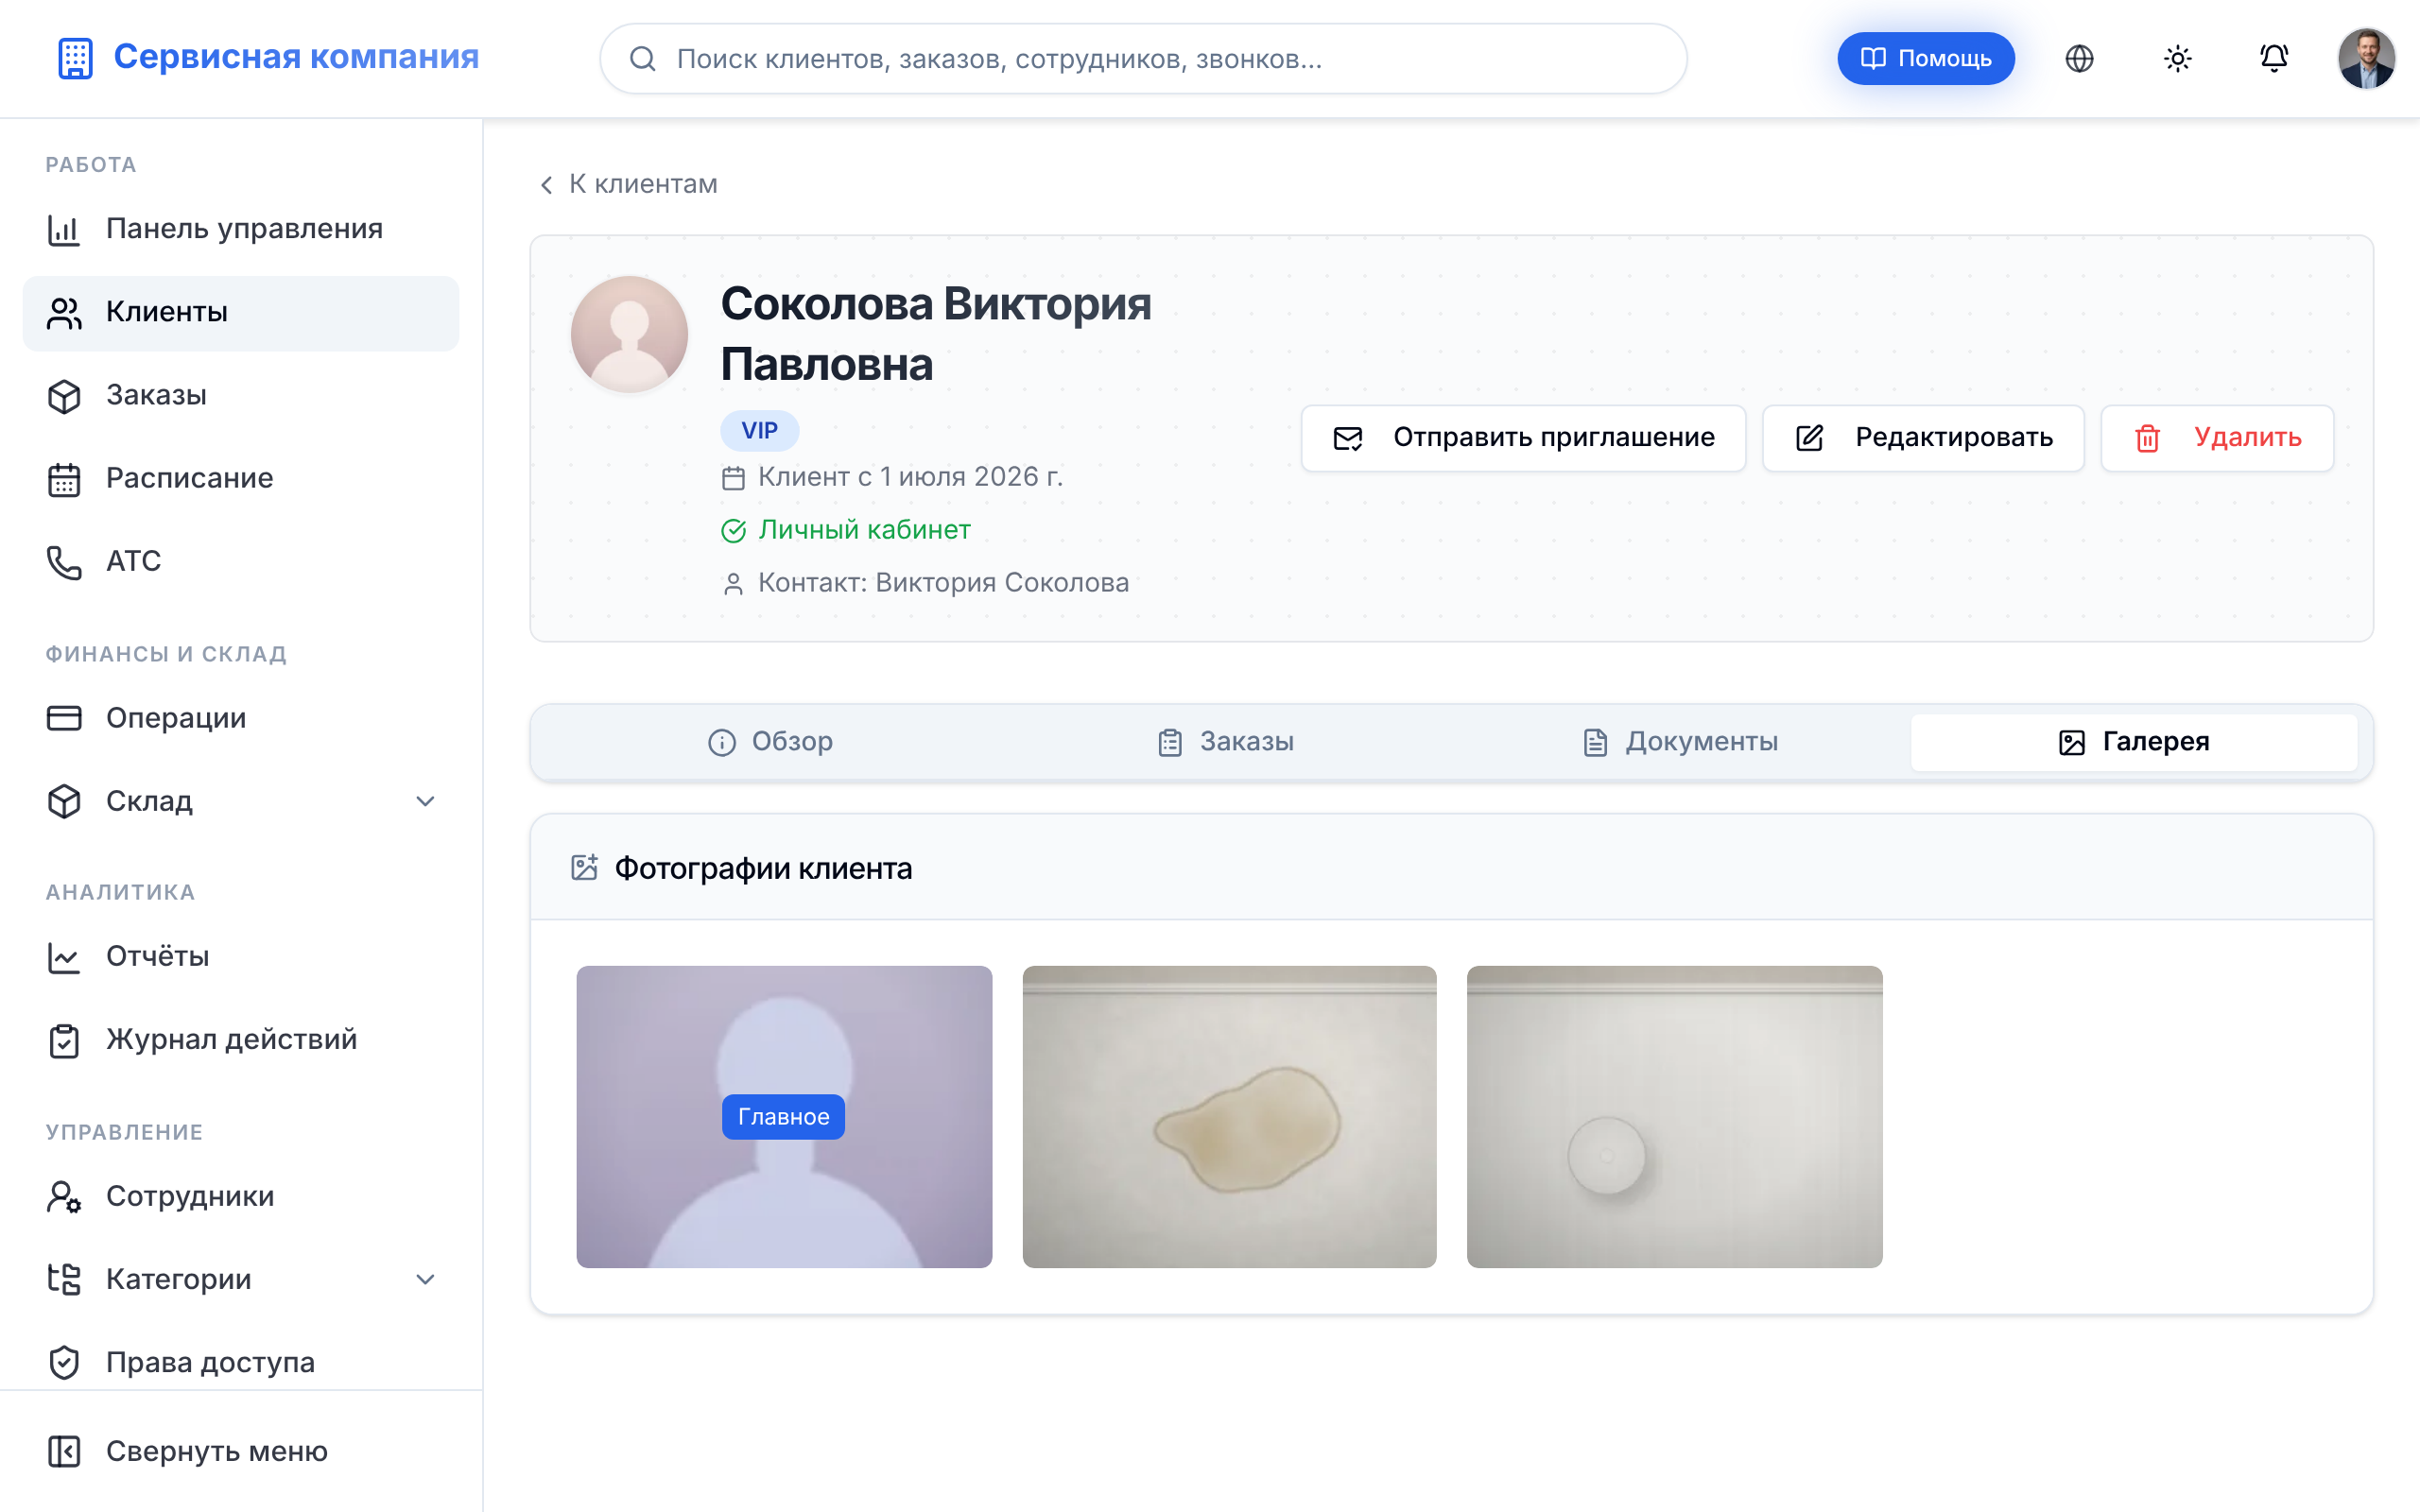Click the Панель управления chart icon
The image size is (2420, 1512).
64,229
